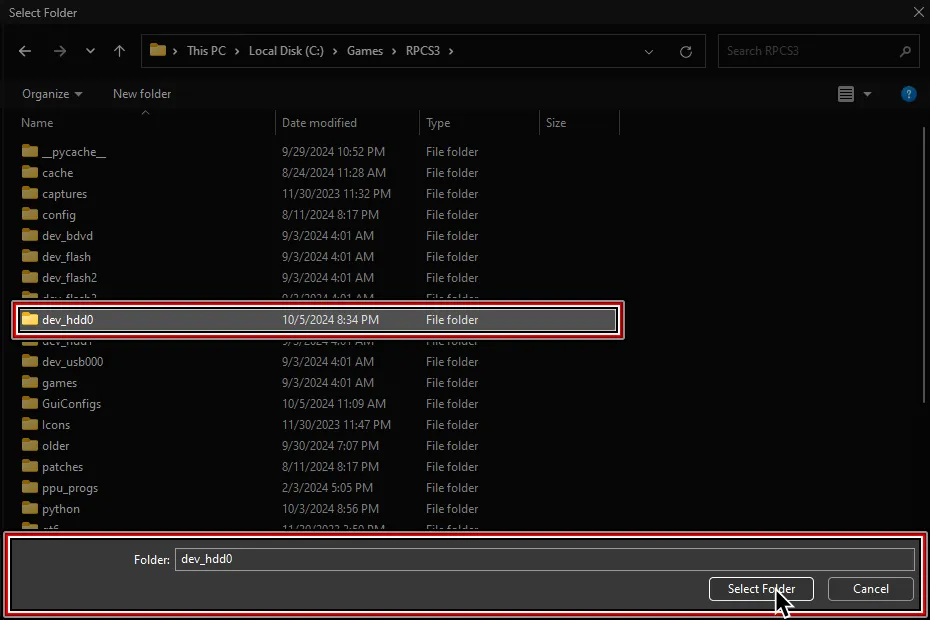Navigate up one folder level

pyautogui.click(x=118, y=51)
